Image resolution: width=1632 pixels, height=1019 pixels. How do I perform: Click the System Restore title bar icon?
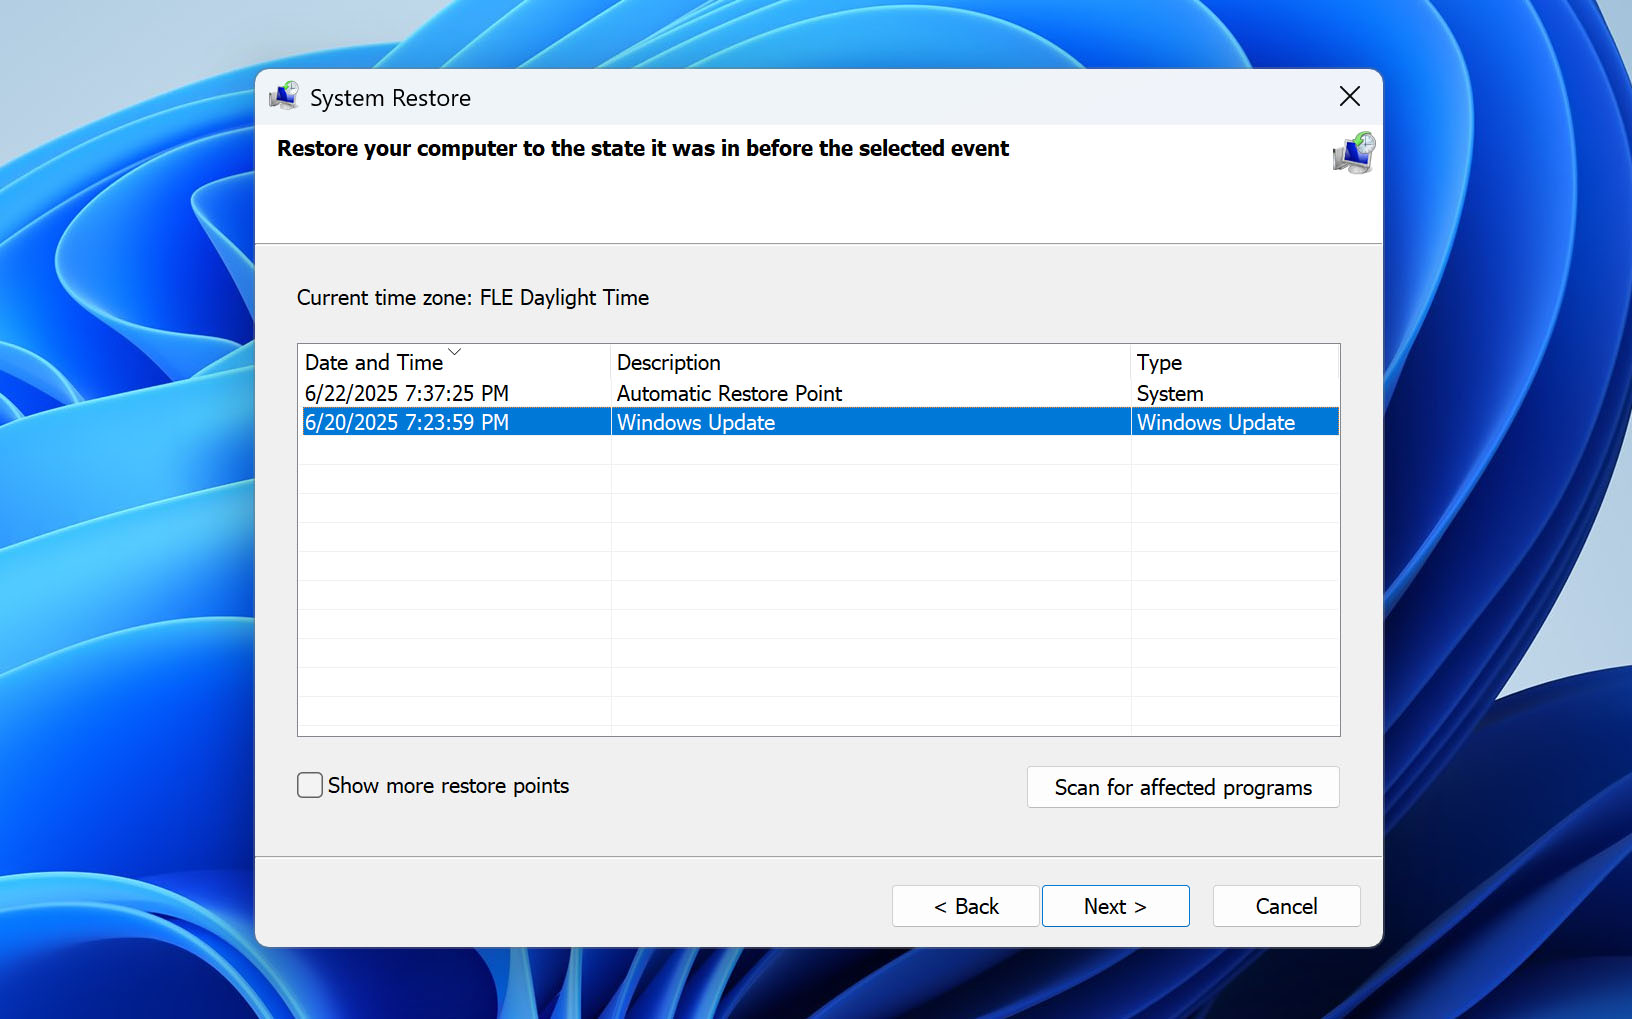tap(284, 97)
